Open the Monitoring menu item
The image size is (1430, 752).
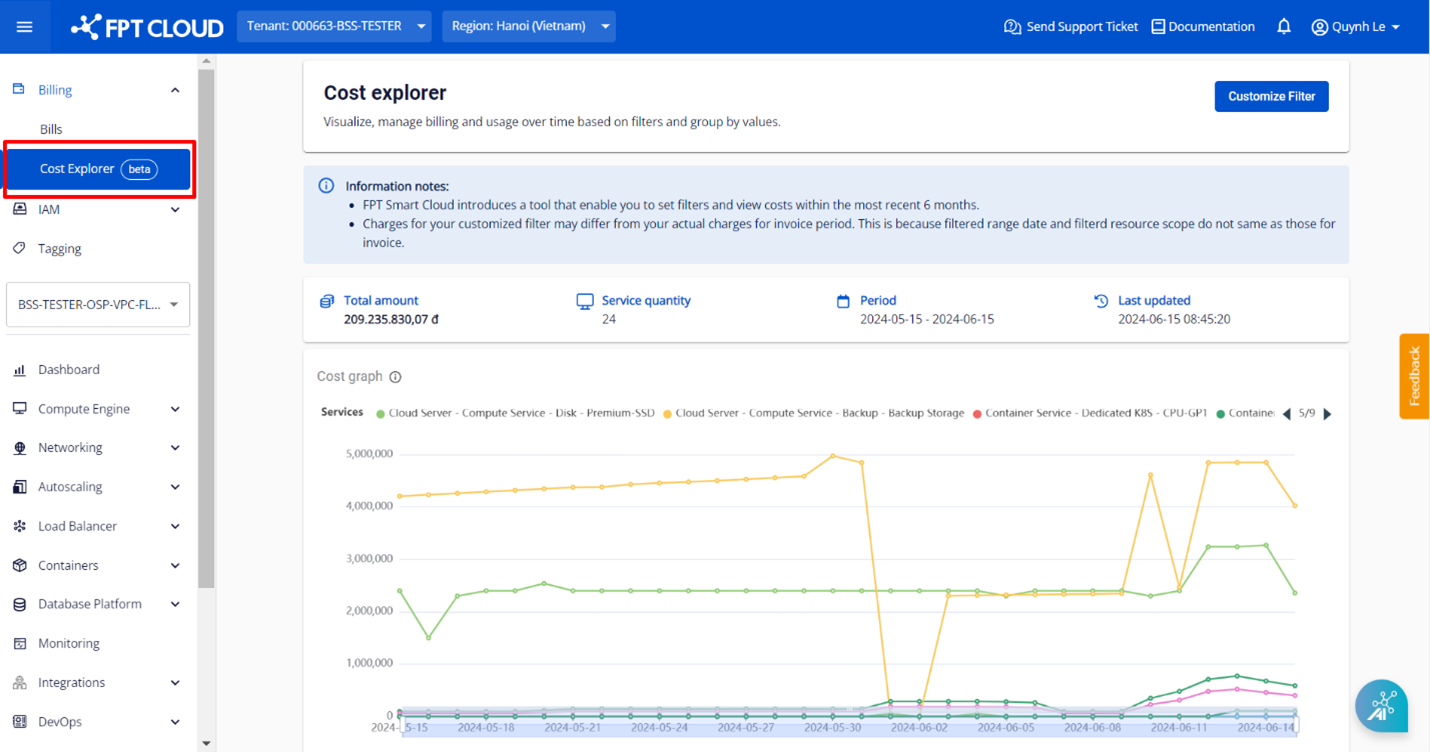(x=69, y=643)
